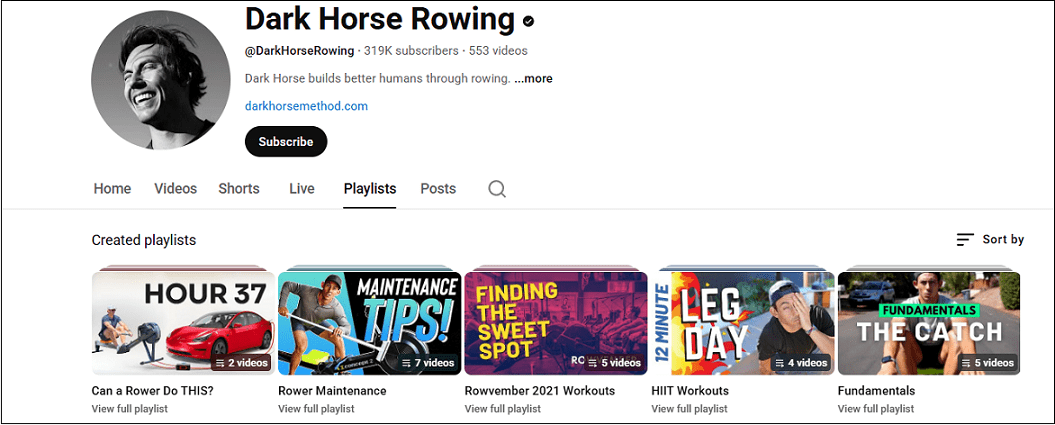View full playlist for HIIT Workouts
The image size is (1055, 425).
[x=690, y=408]
